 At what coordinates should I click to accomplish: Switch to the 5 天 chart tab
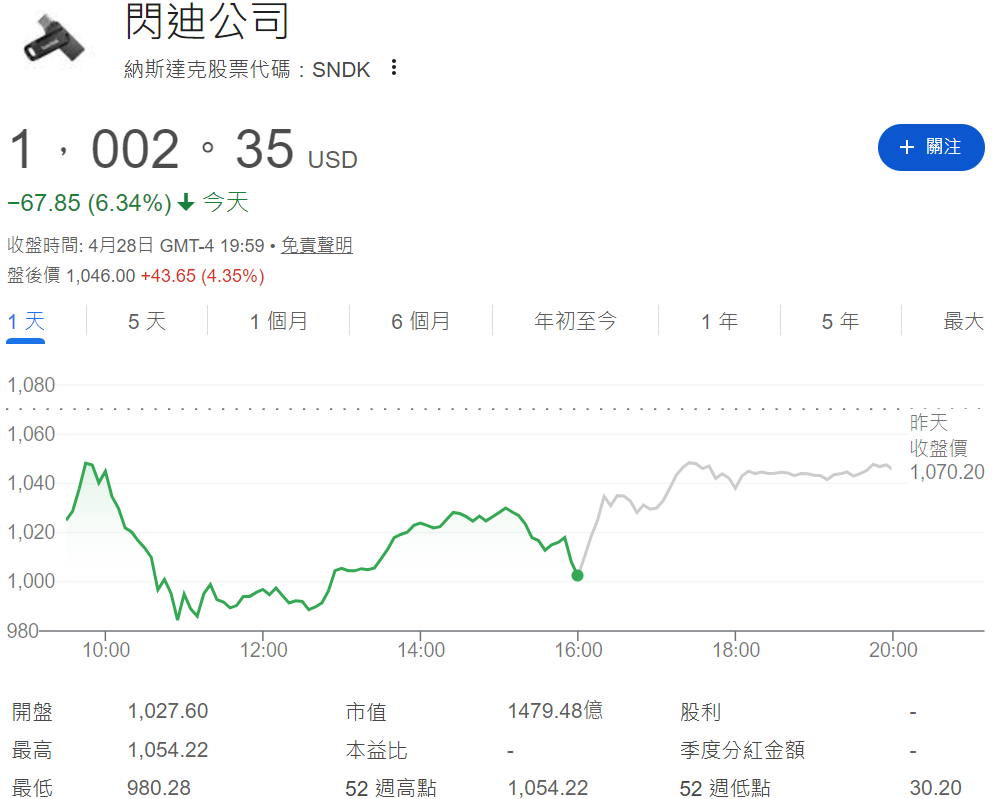(145, 321)
